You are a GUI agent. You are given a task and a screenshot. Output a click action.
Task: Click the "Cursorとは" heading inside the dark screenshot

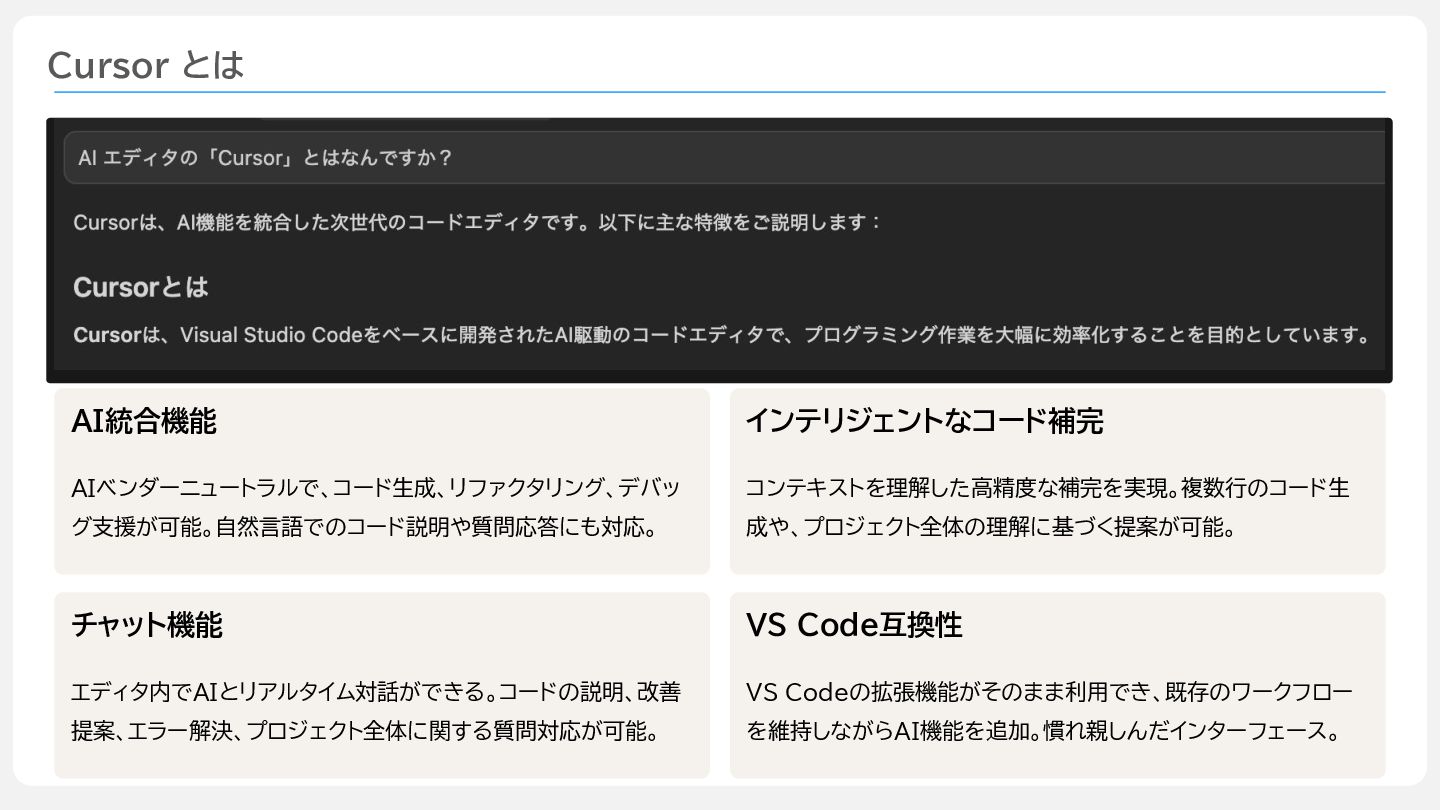[141, 287]
